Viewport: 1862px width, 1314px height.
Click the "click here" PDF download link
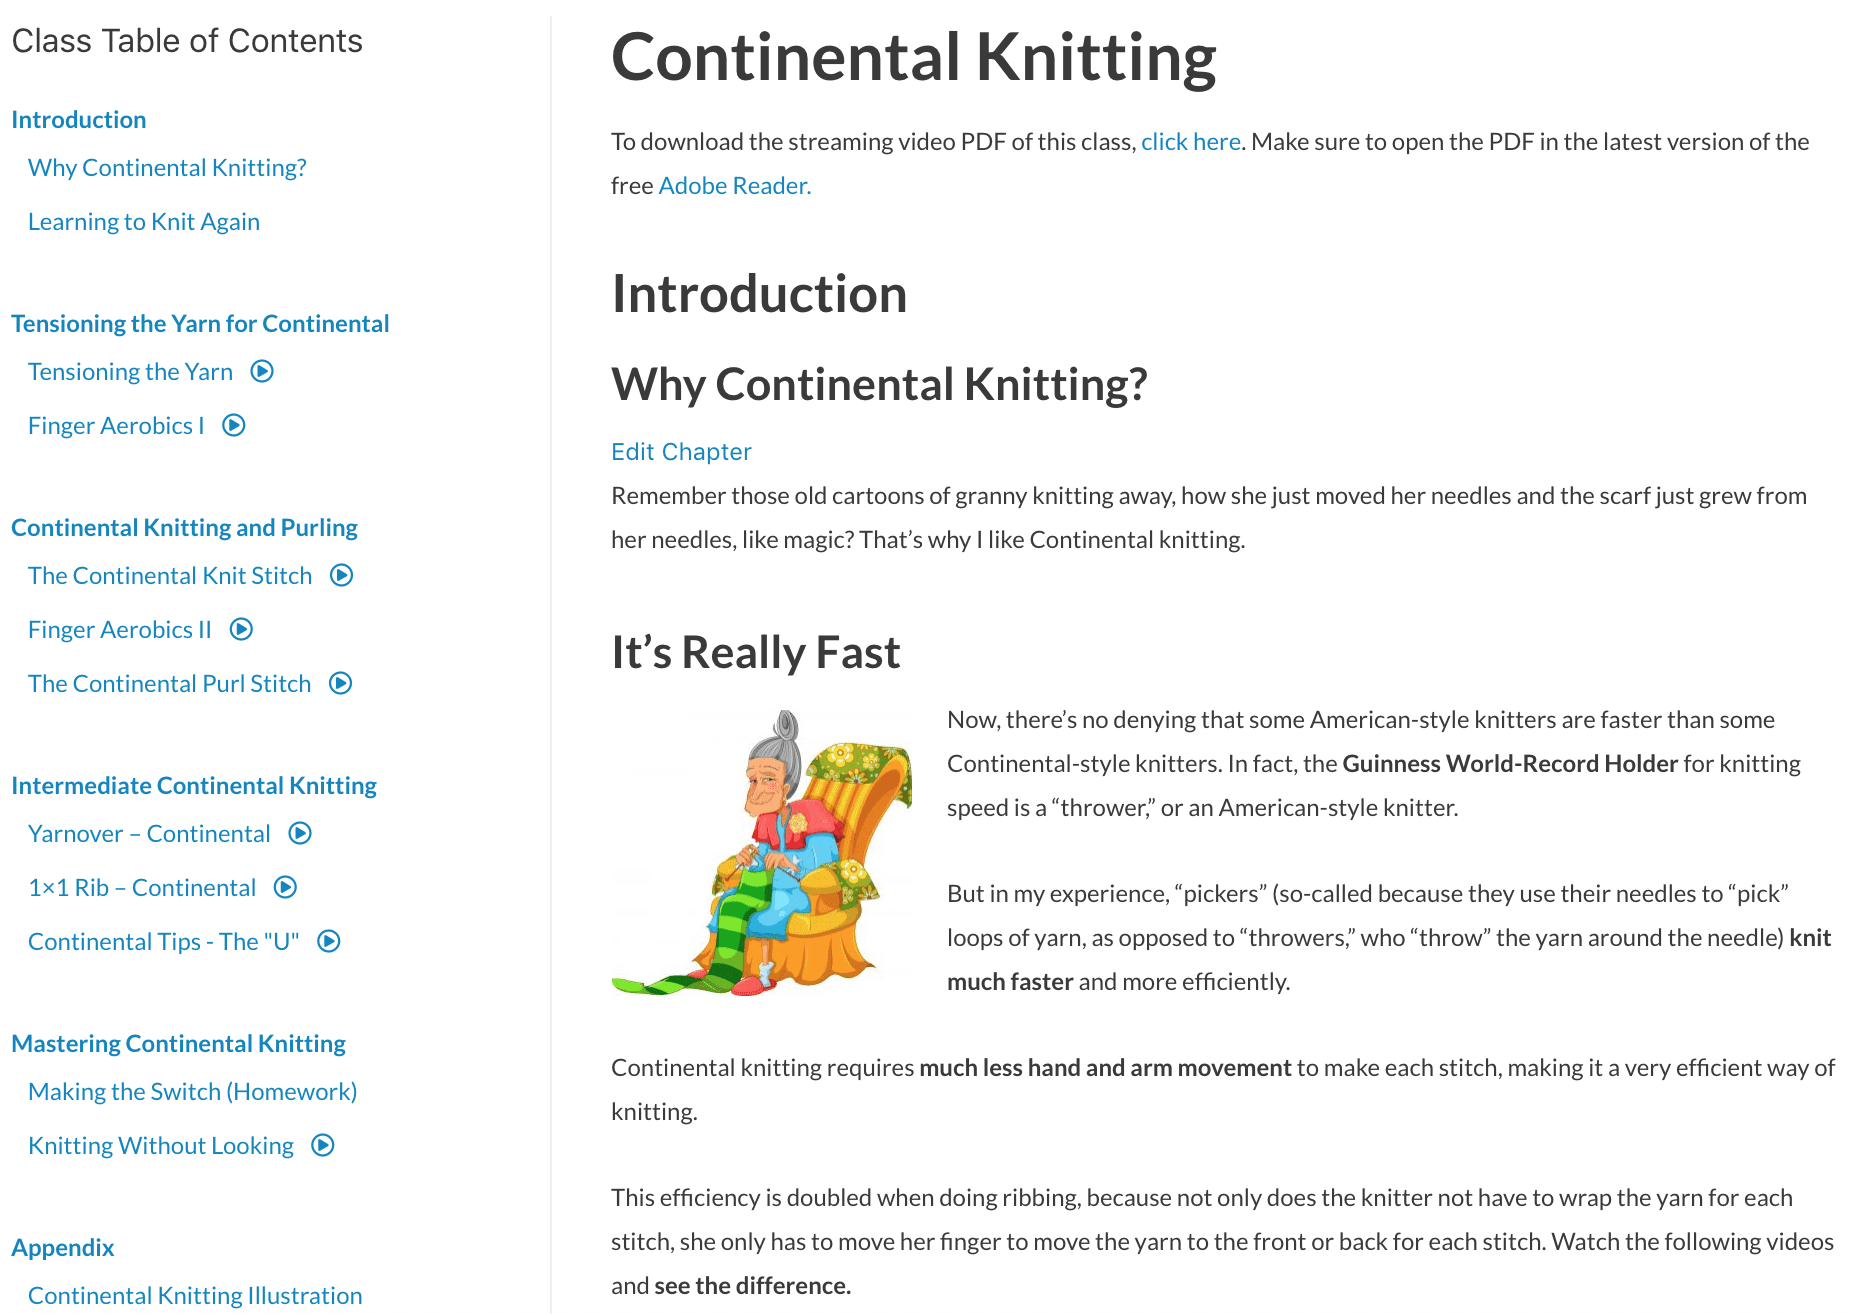1190,142
